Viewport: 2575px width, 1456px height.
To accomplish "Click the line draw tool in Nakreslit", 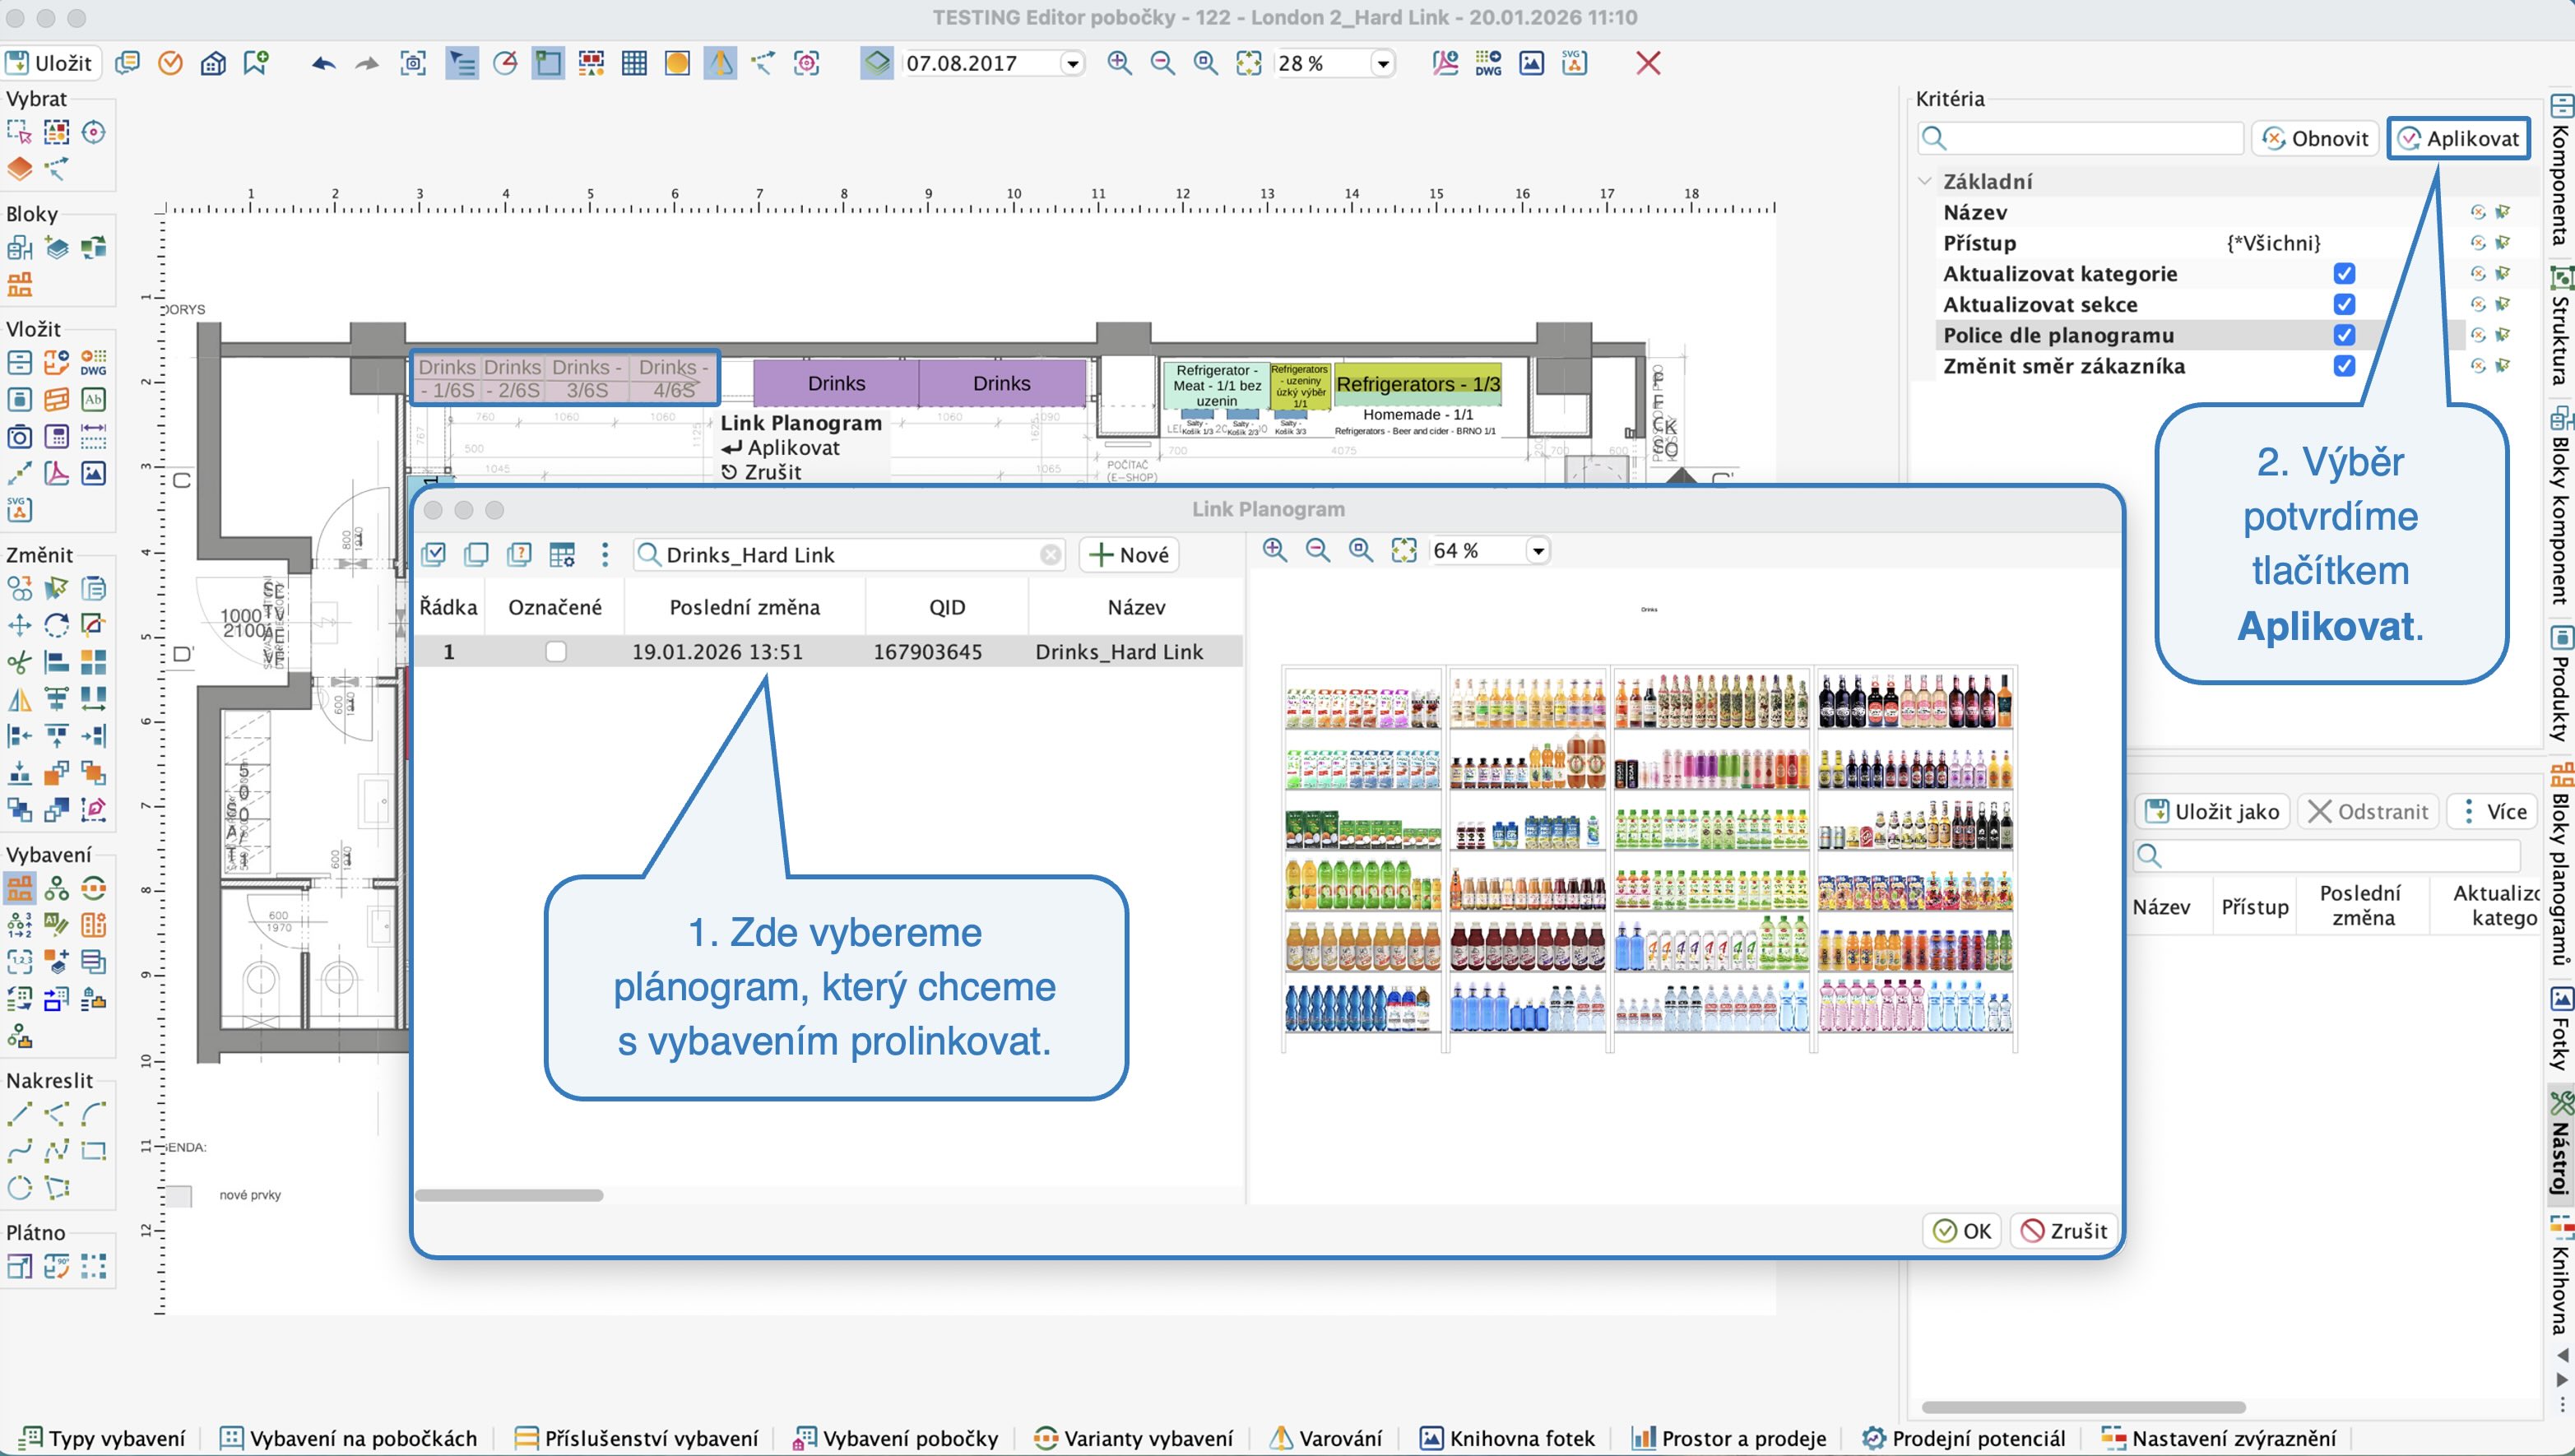I will click(x=20, y=1113).
